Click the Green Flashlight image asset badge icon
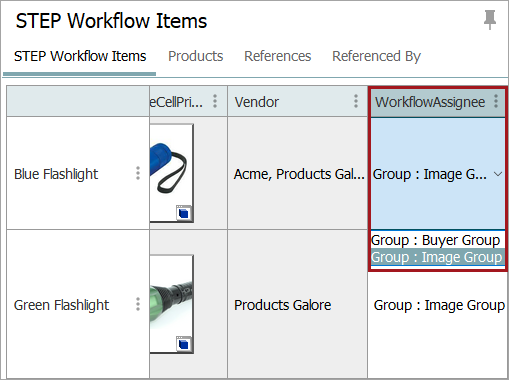This screenshot has width=509, height=380. point(183,344)
